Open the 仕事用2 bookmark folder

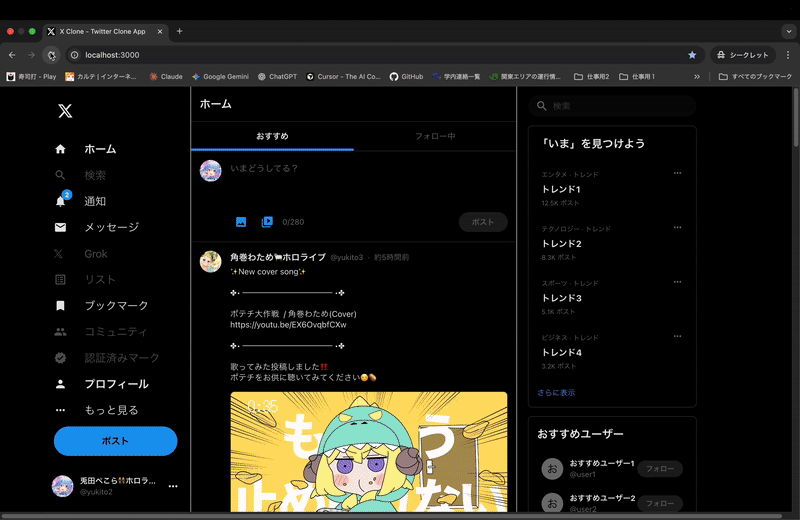pyautogui.click(x=592, y=77)
